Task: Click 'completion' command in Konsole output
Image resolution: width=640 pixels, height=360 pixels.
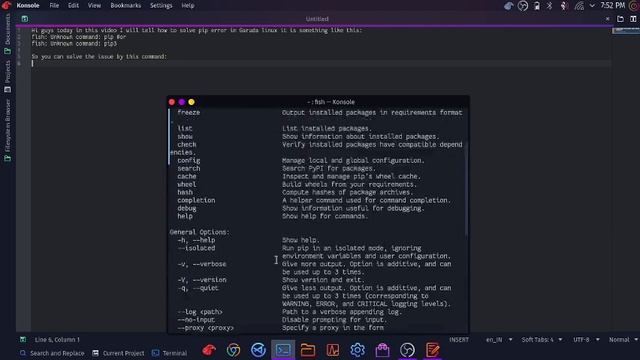Action: 196,200
